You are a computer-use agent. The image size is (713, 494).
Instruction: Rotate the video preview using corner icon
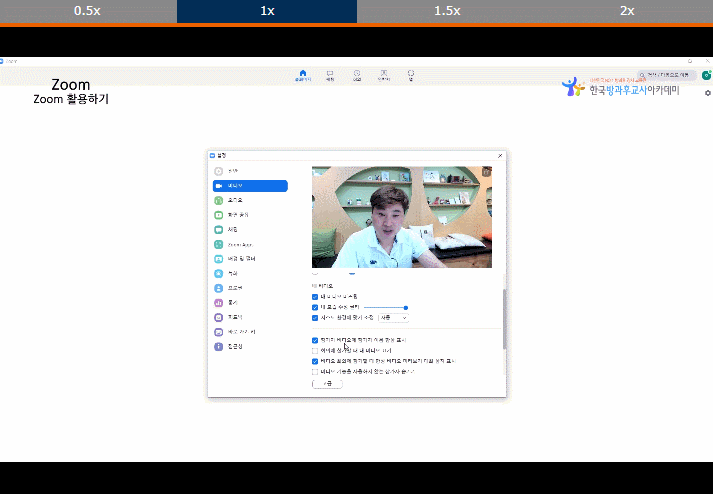(x=487, y=171)
